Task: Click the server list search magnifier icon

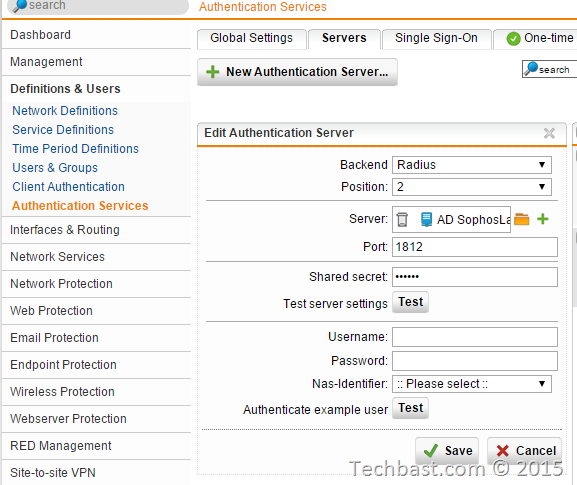Action: point(531,69)
